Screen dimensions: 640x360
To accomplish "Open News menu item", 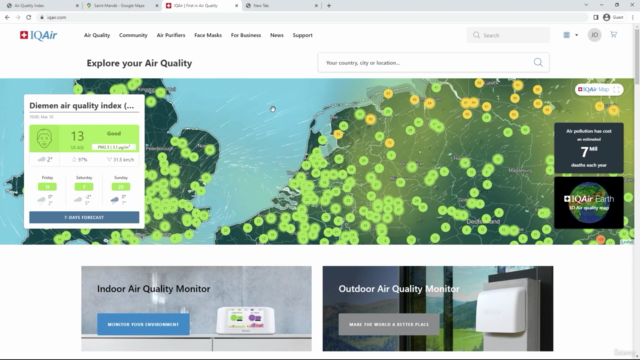I will coord(277,35).
